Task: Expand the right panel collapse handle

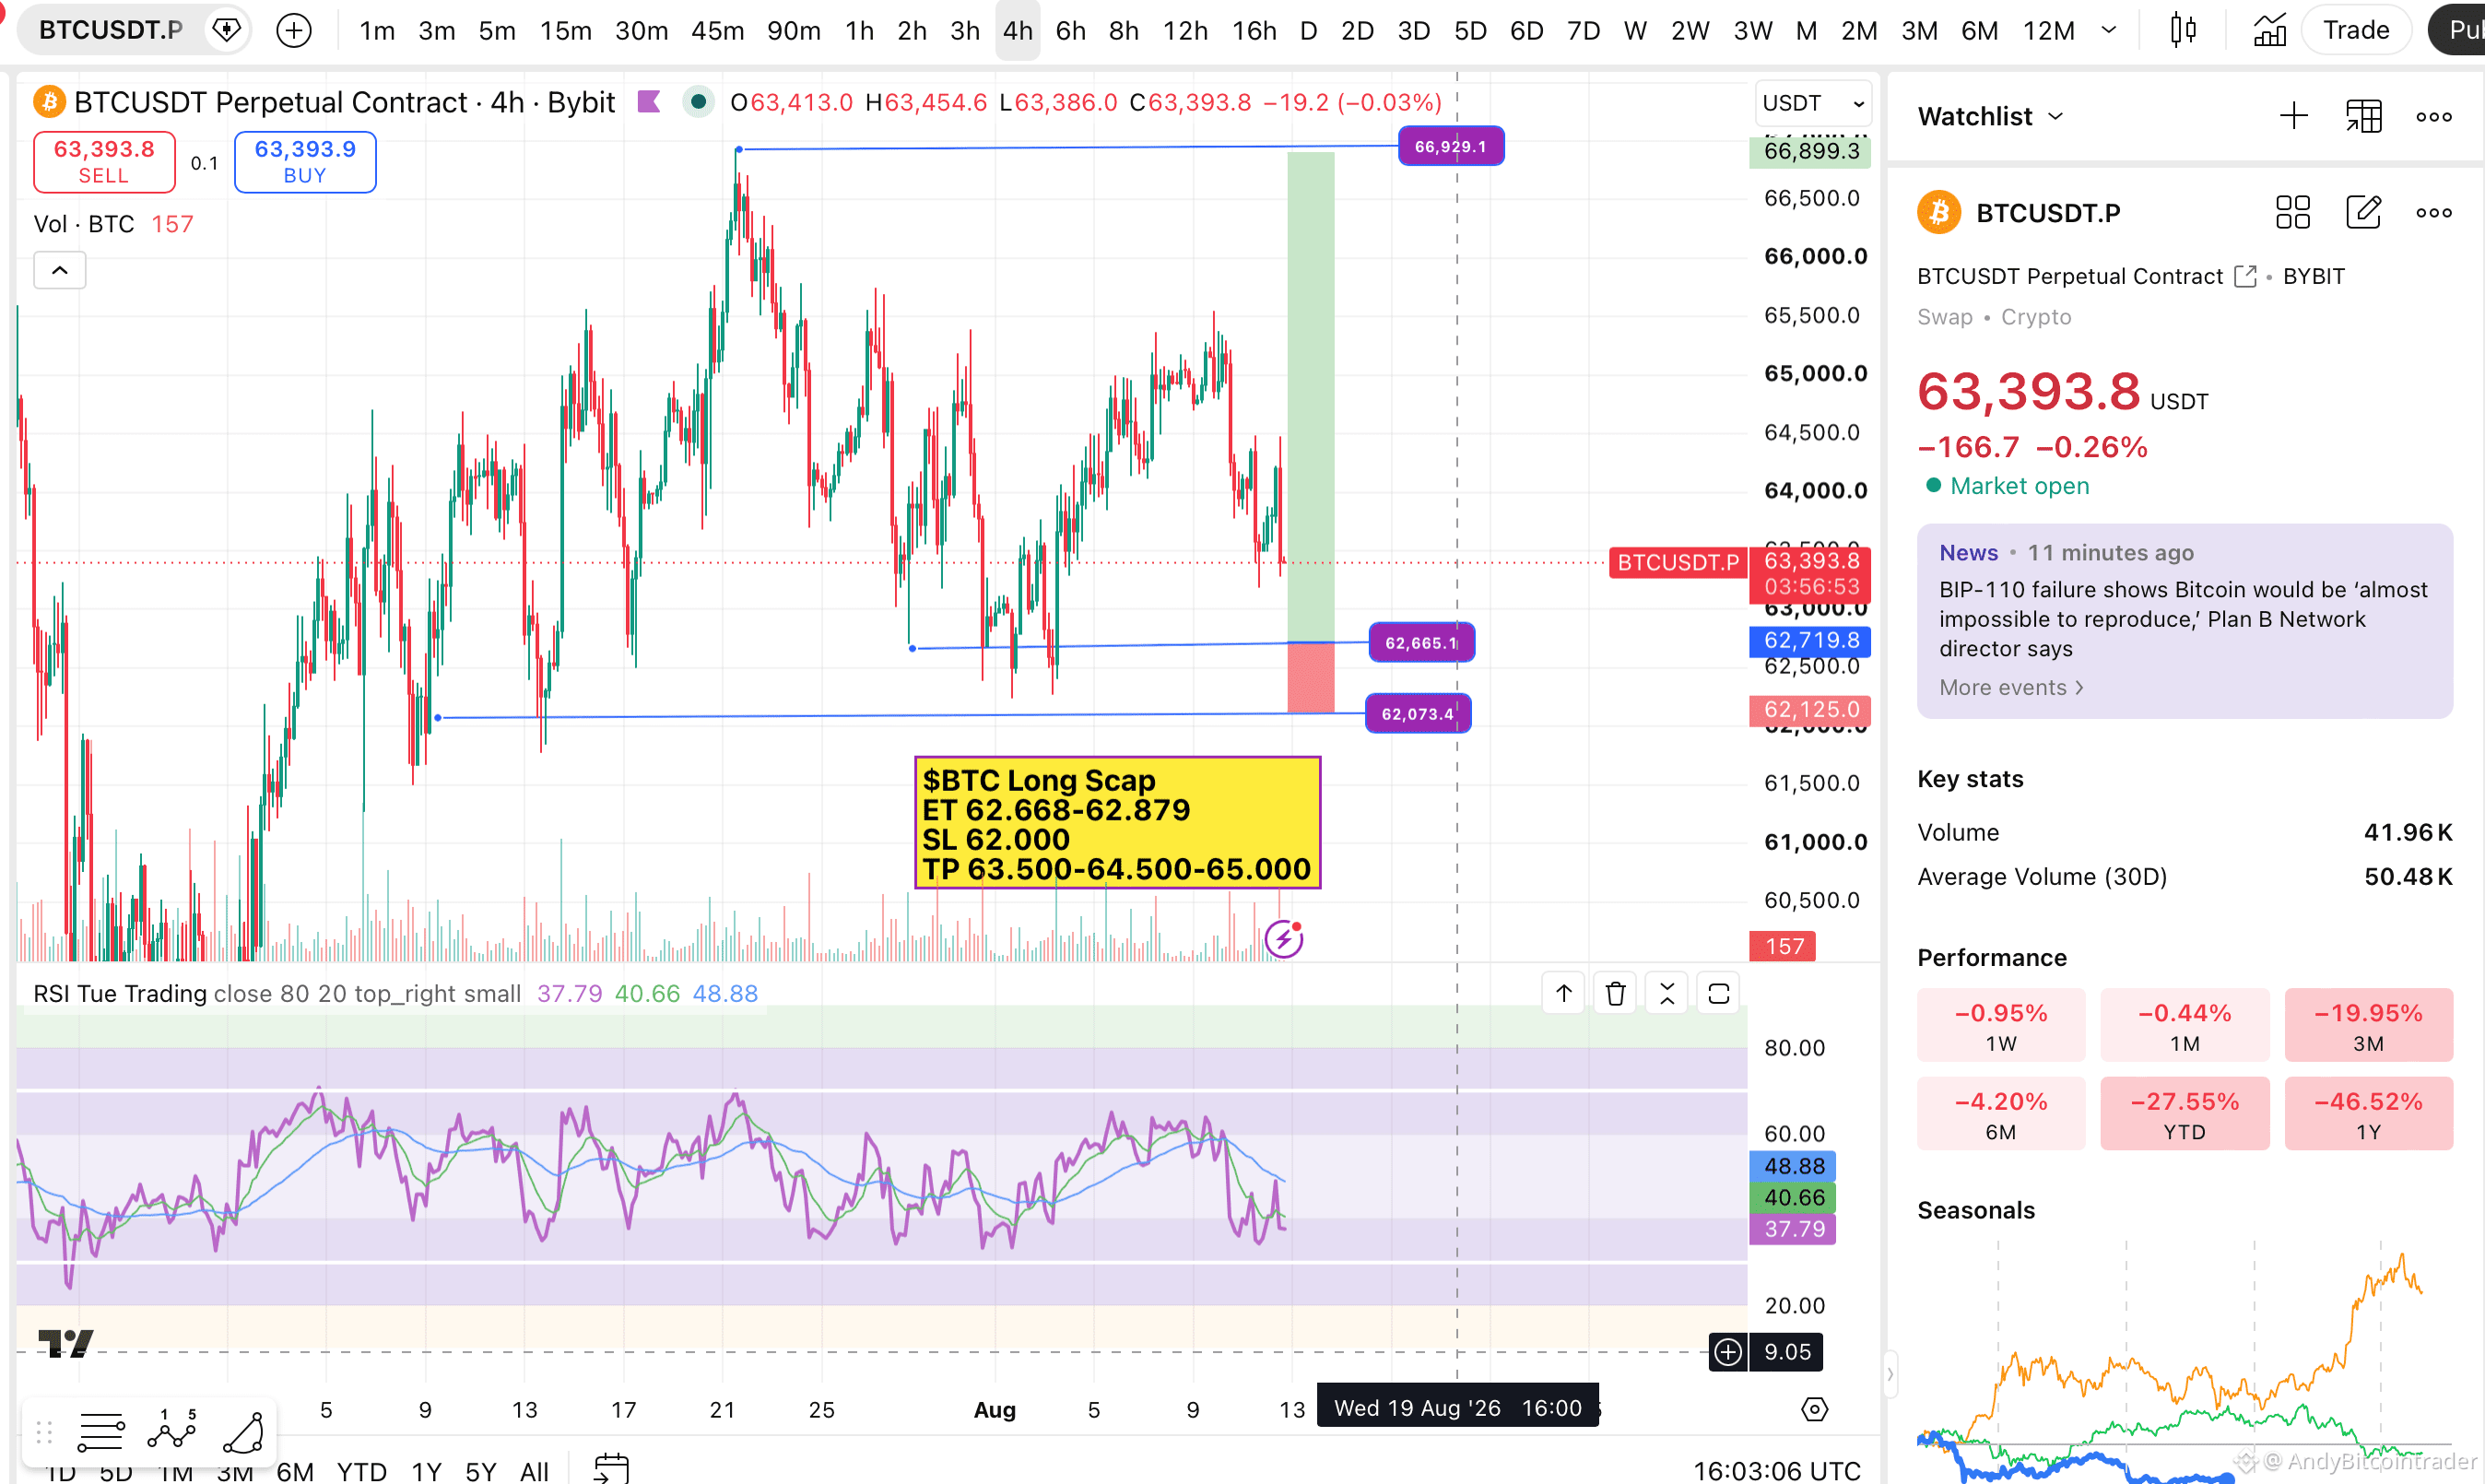Action: pyautogui.click(x=1889, y=1374)
